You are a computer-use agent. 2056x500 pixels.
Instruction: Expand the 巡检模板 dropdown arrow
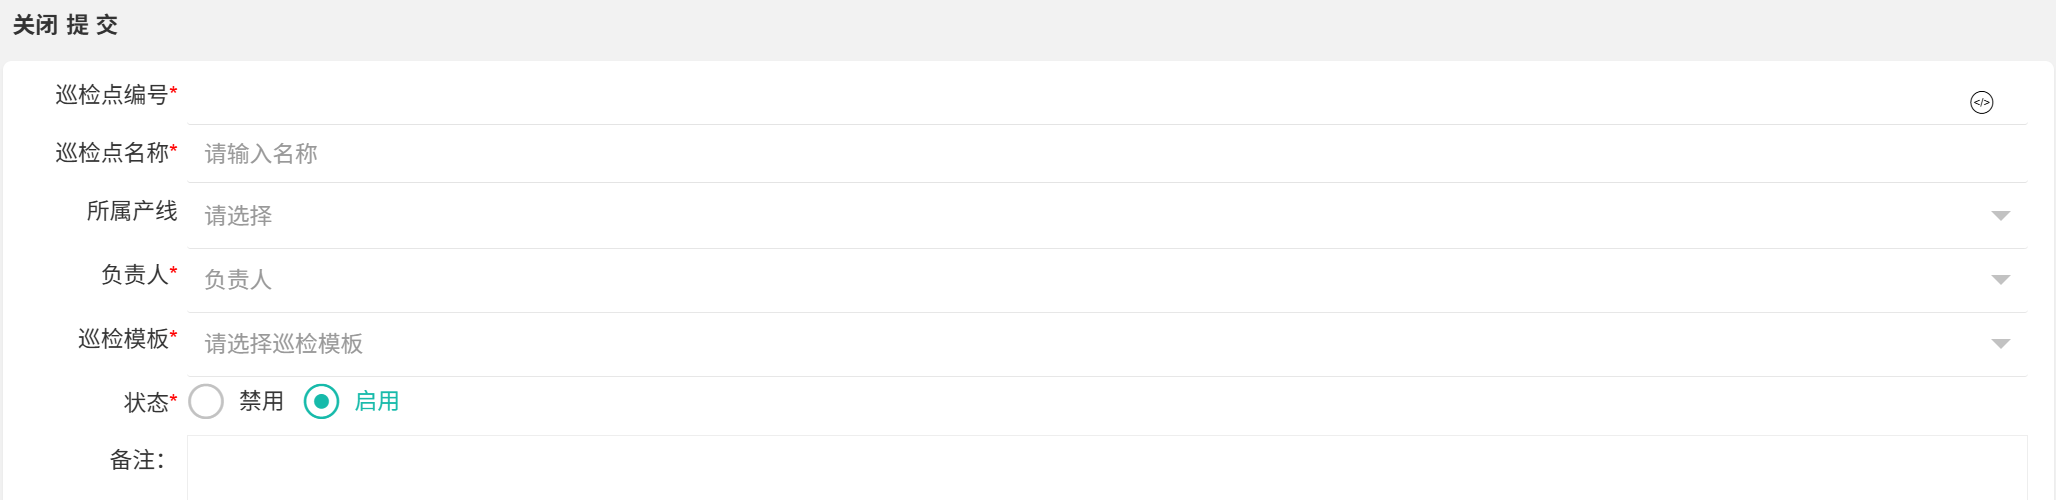(2000, 344)
